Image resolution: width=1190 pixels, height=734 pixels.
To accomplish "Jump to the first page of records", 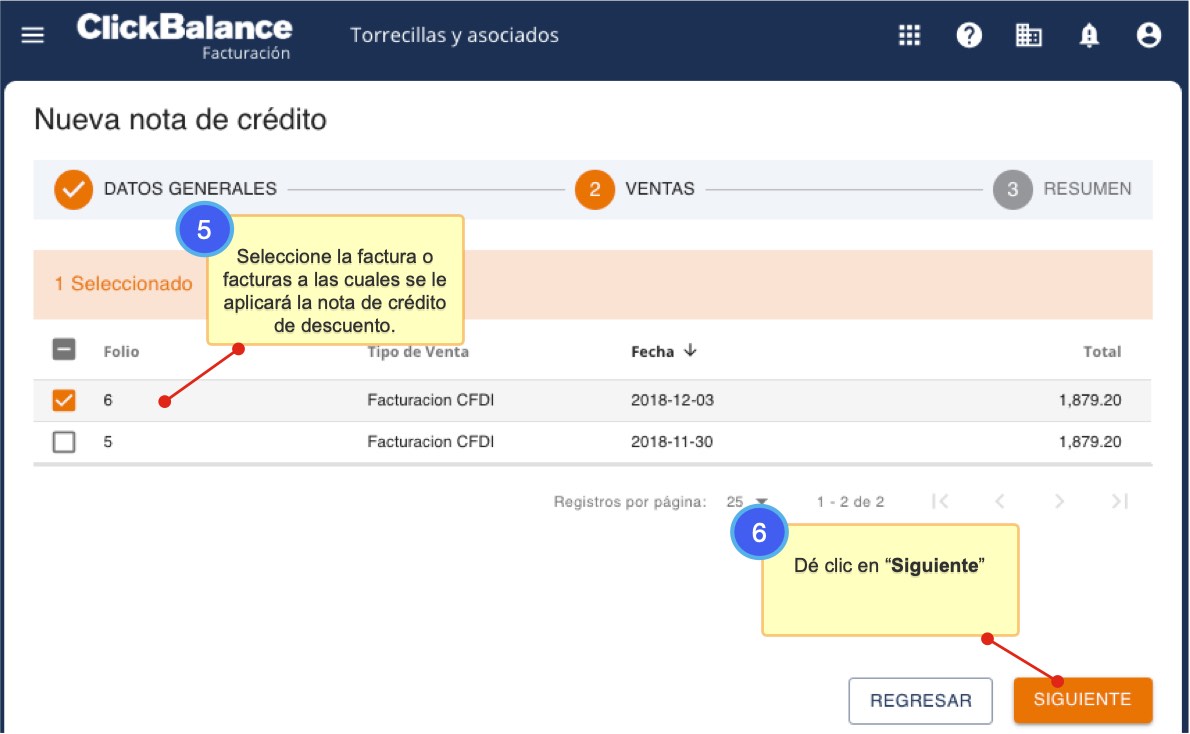I will click(939, 501).
